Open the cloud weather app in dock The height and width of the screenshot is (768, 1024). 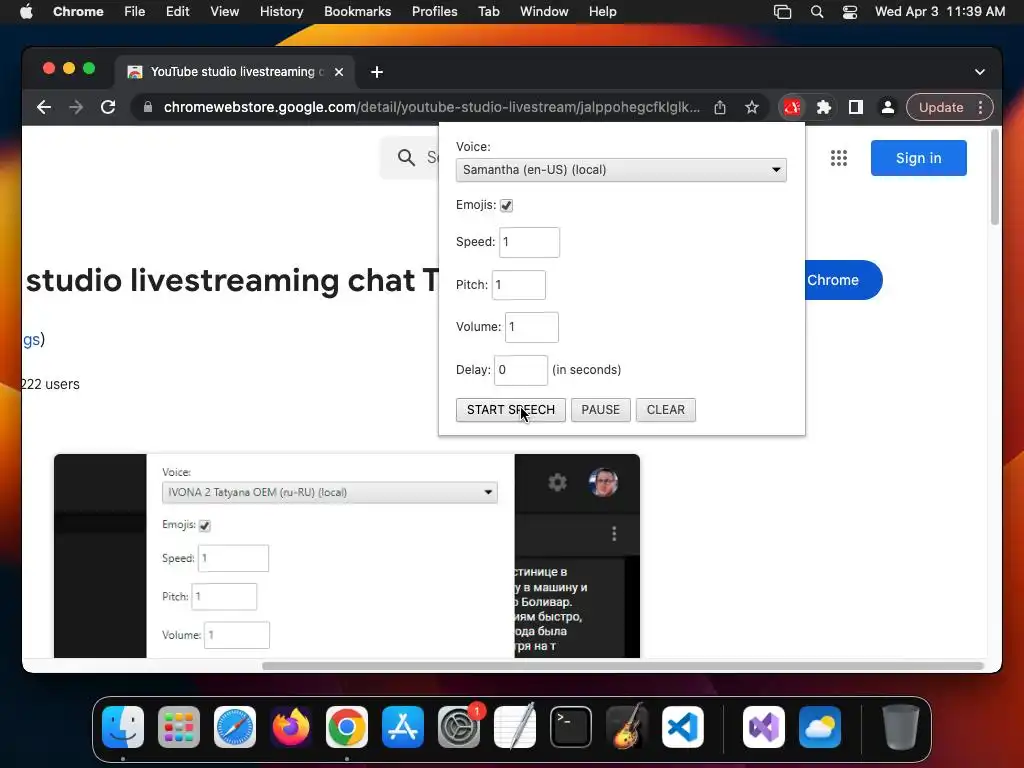[820, 727]
